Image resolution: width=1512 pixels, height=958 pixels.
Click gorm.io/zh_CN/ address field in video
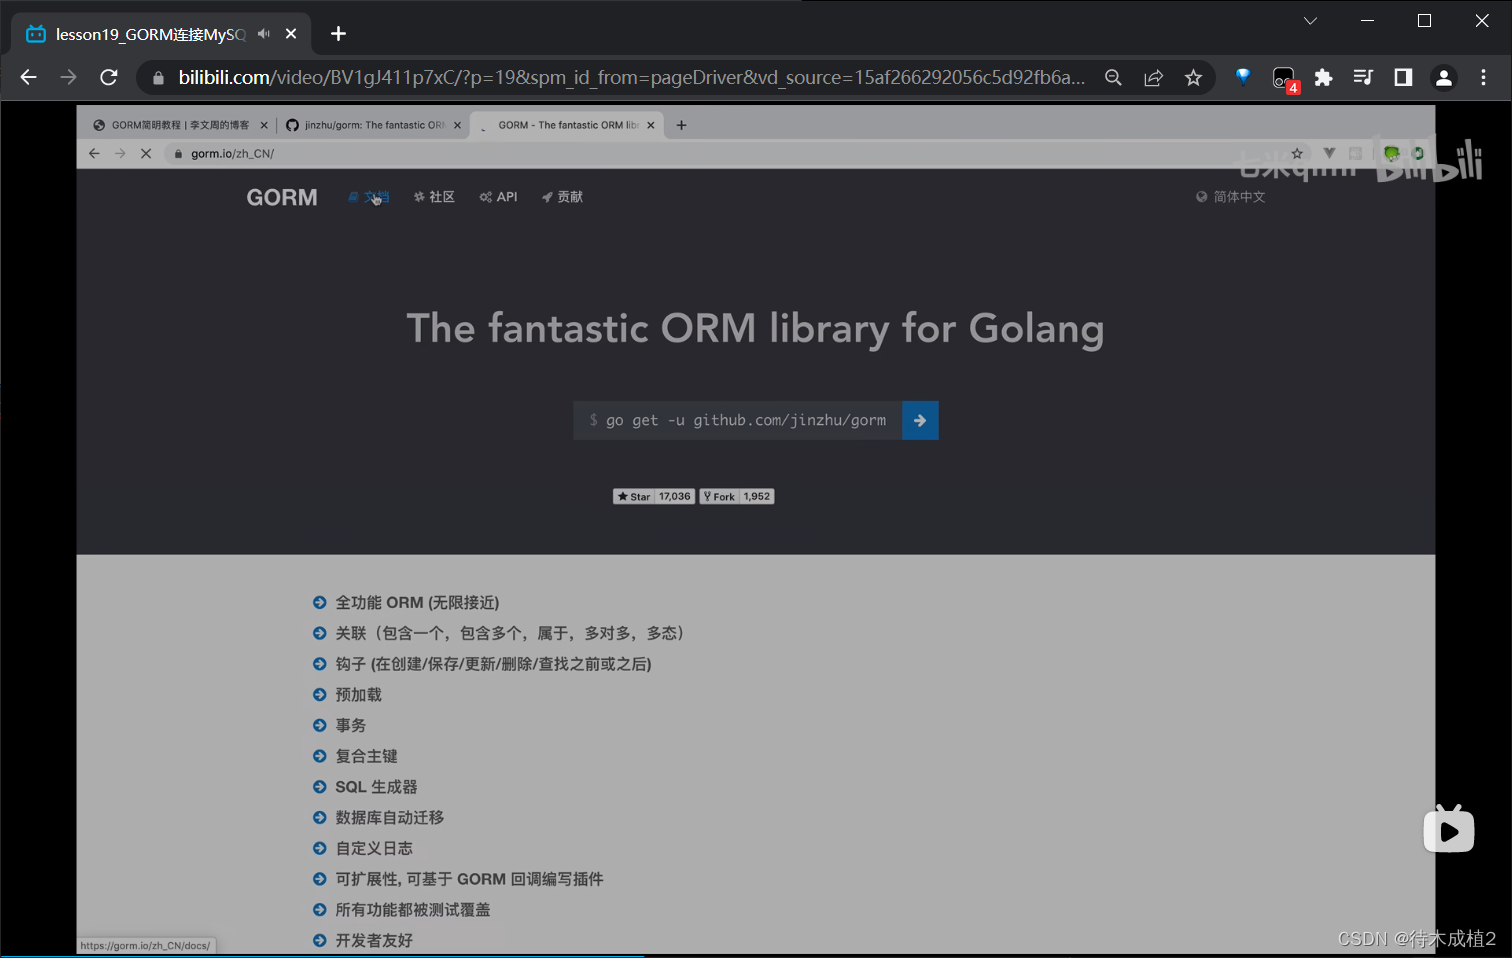pyautogui.click(x=232, y=153)
